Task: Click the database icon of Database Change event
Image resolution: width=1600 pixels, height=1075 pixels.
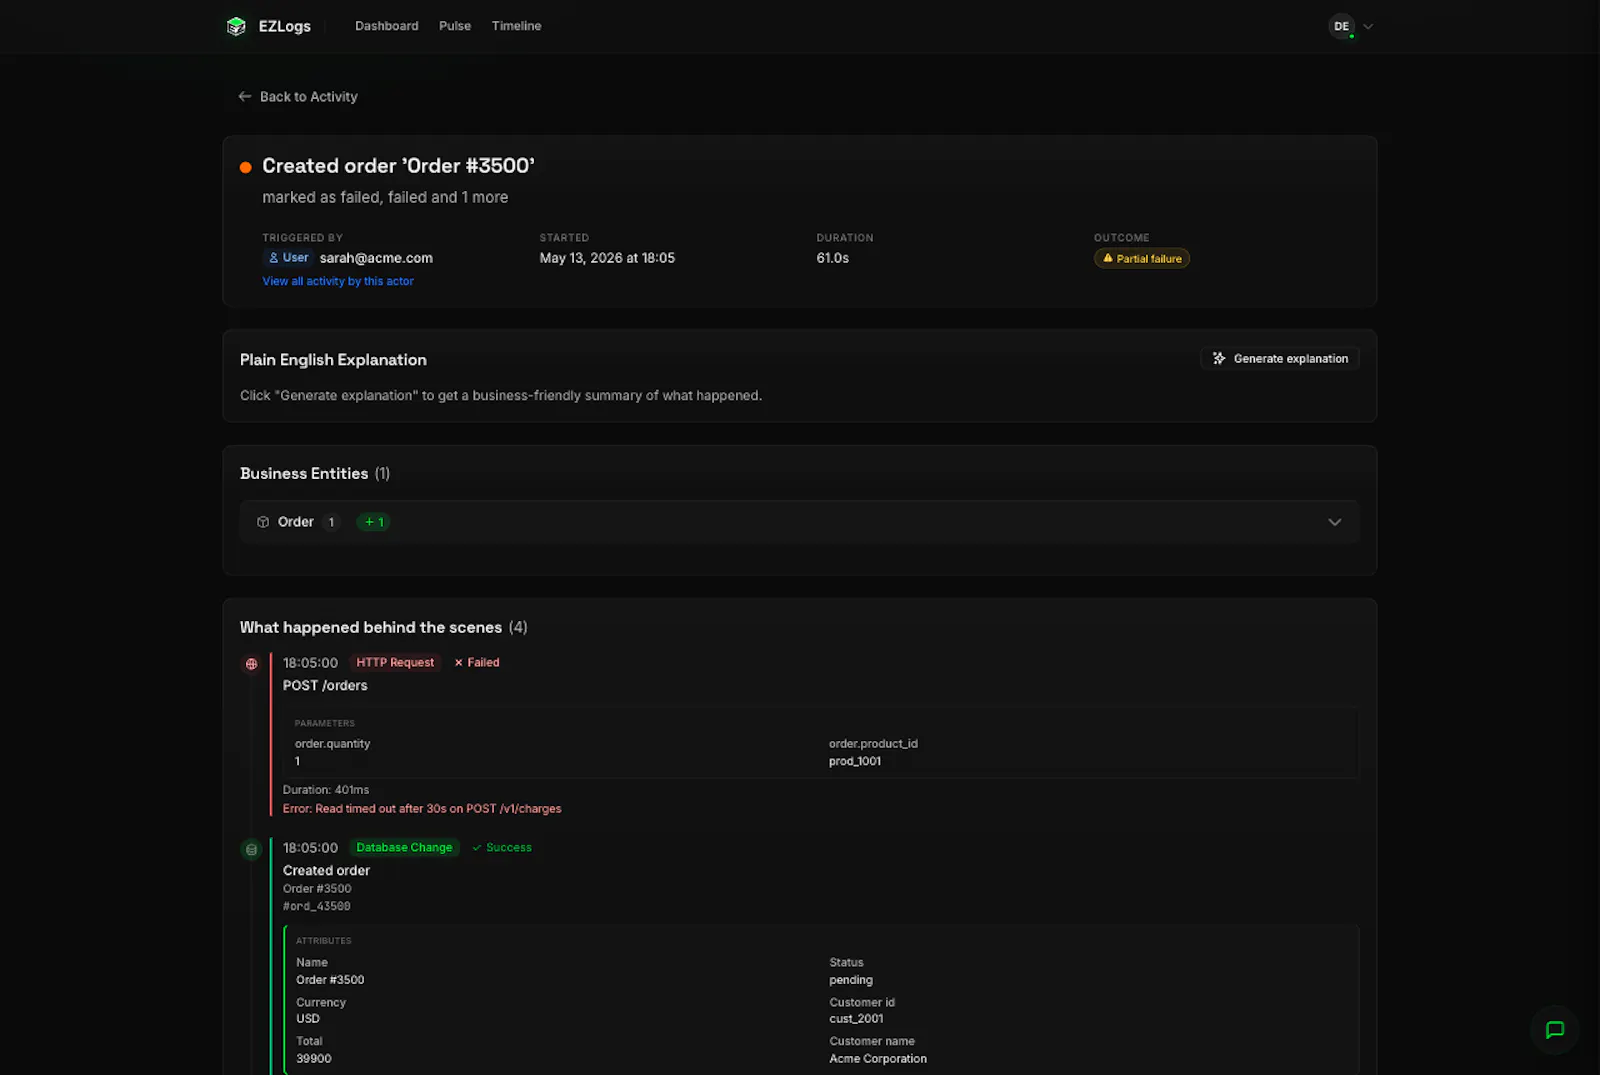Action: 252,850
